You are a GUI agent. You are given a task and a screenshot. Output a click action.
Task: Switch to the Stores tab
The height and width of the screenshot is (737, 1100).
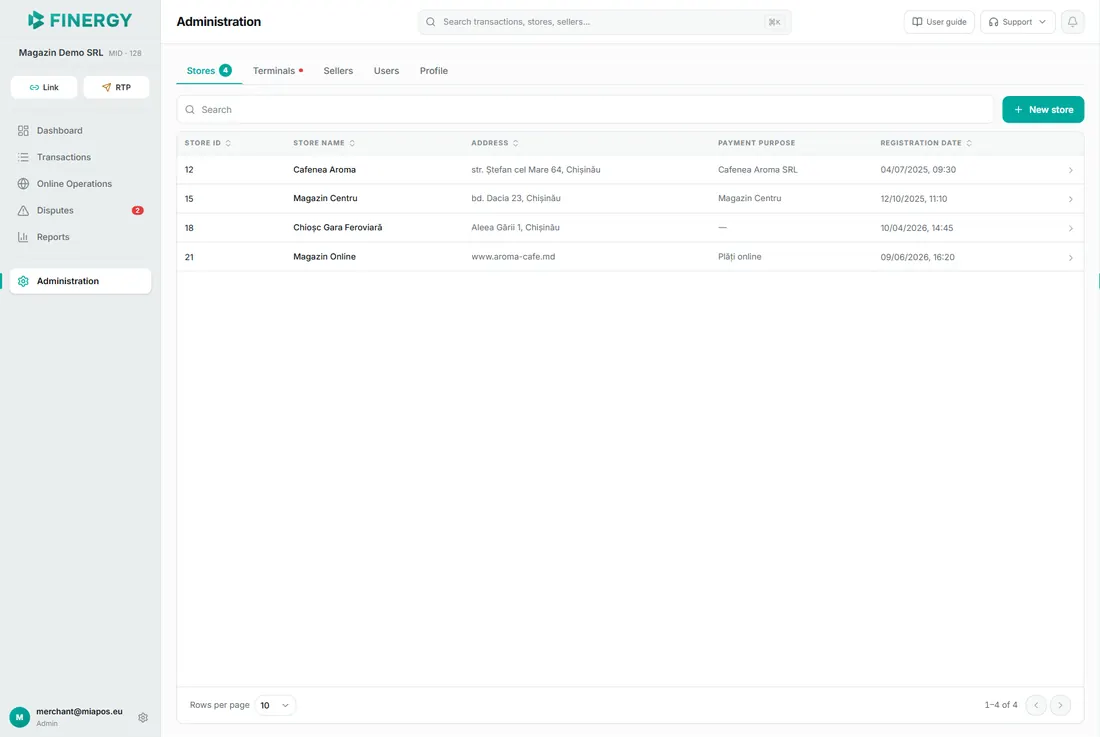click(x=208, y=71)
